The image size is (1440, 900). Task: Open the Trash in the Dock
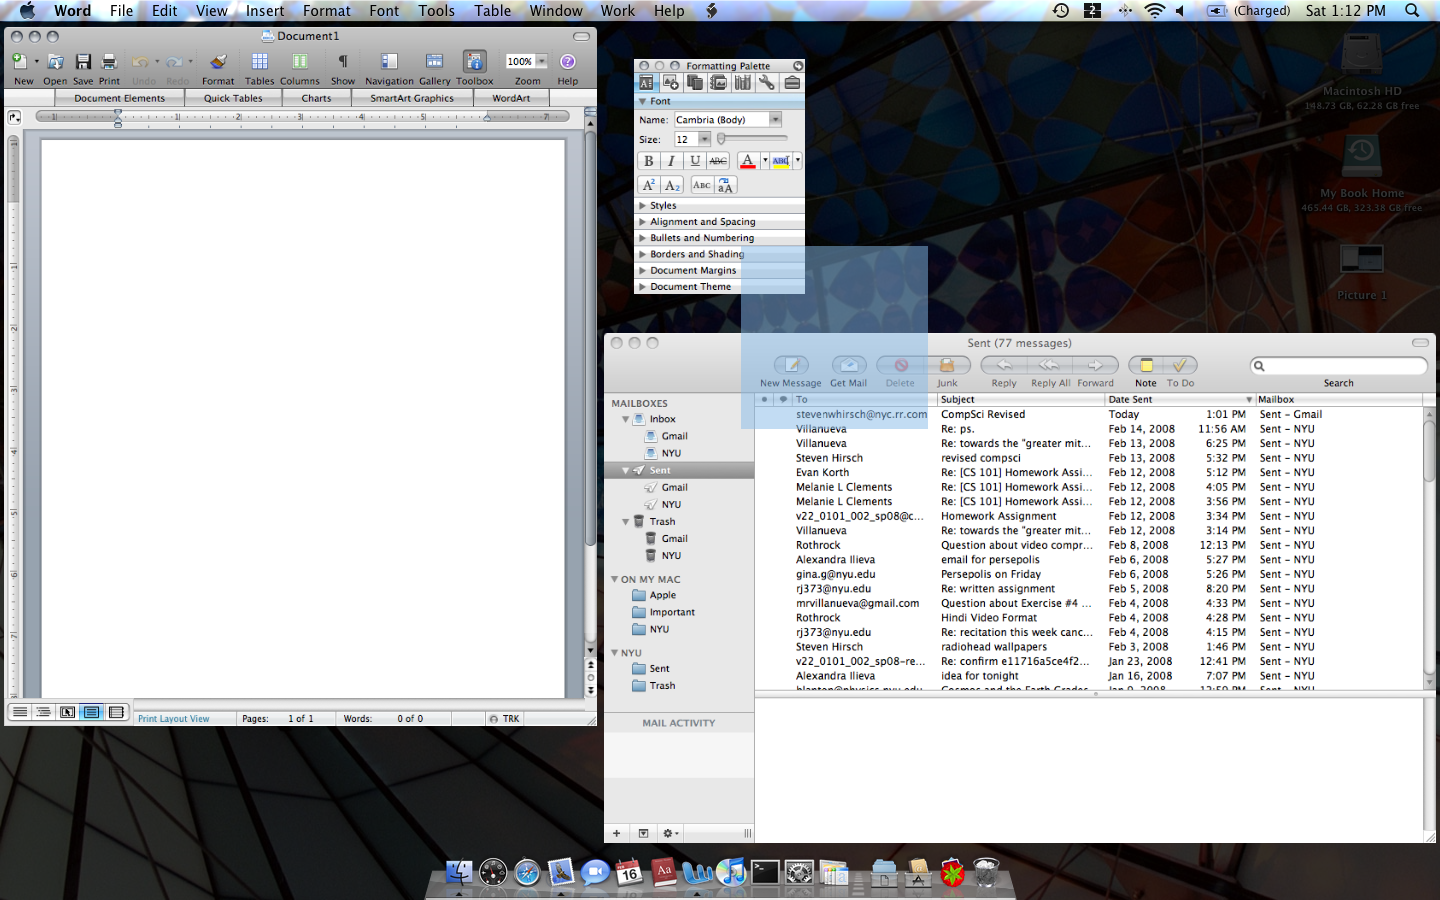986,873
